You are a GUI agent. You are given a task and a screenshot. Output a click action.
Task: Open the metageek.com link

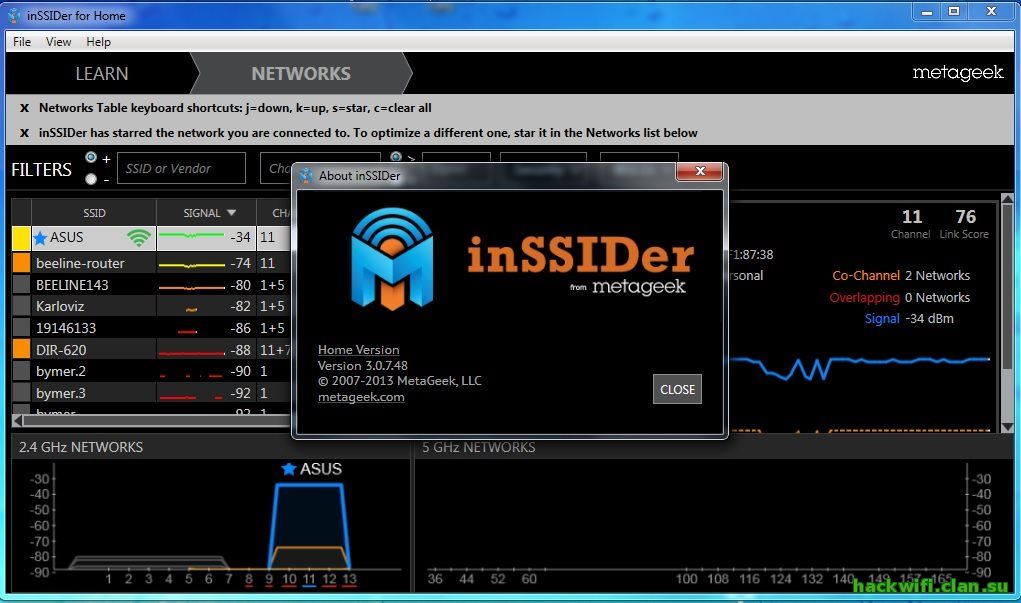pyautogui.click(x=361, y=397)
